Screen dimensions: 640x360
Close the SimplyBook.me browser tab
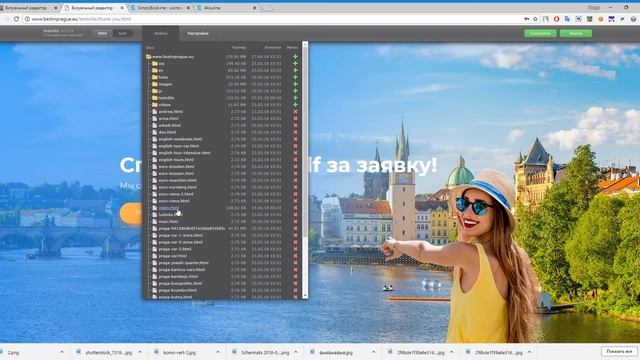(x=188, y=8)
